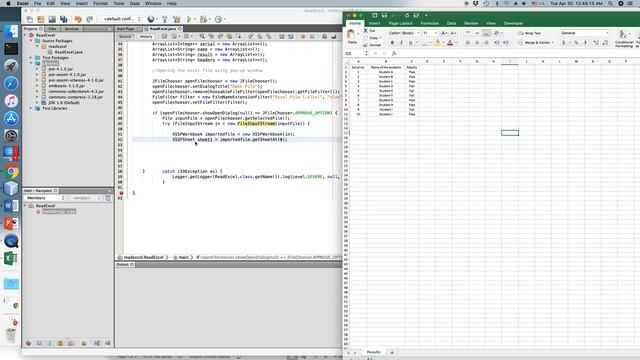Click the red font color swatch
The width and height of the screenshot is (640, 360).
(450, 43)
